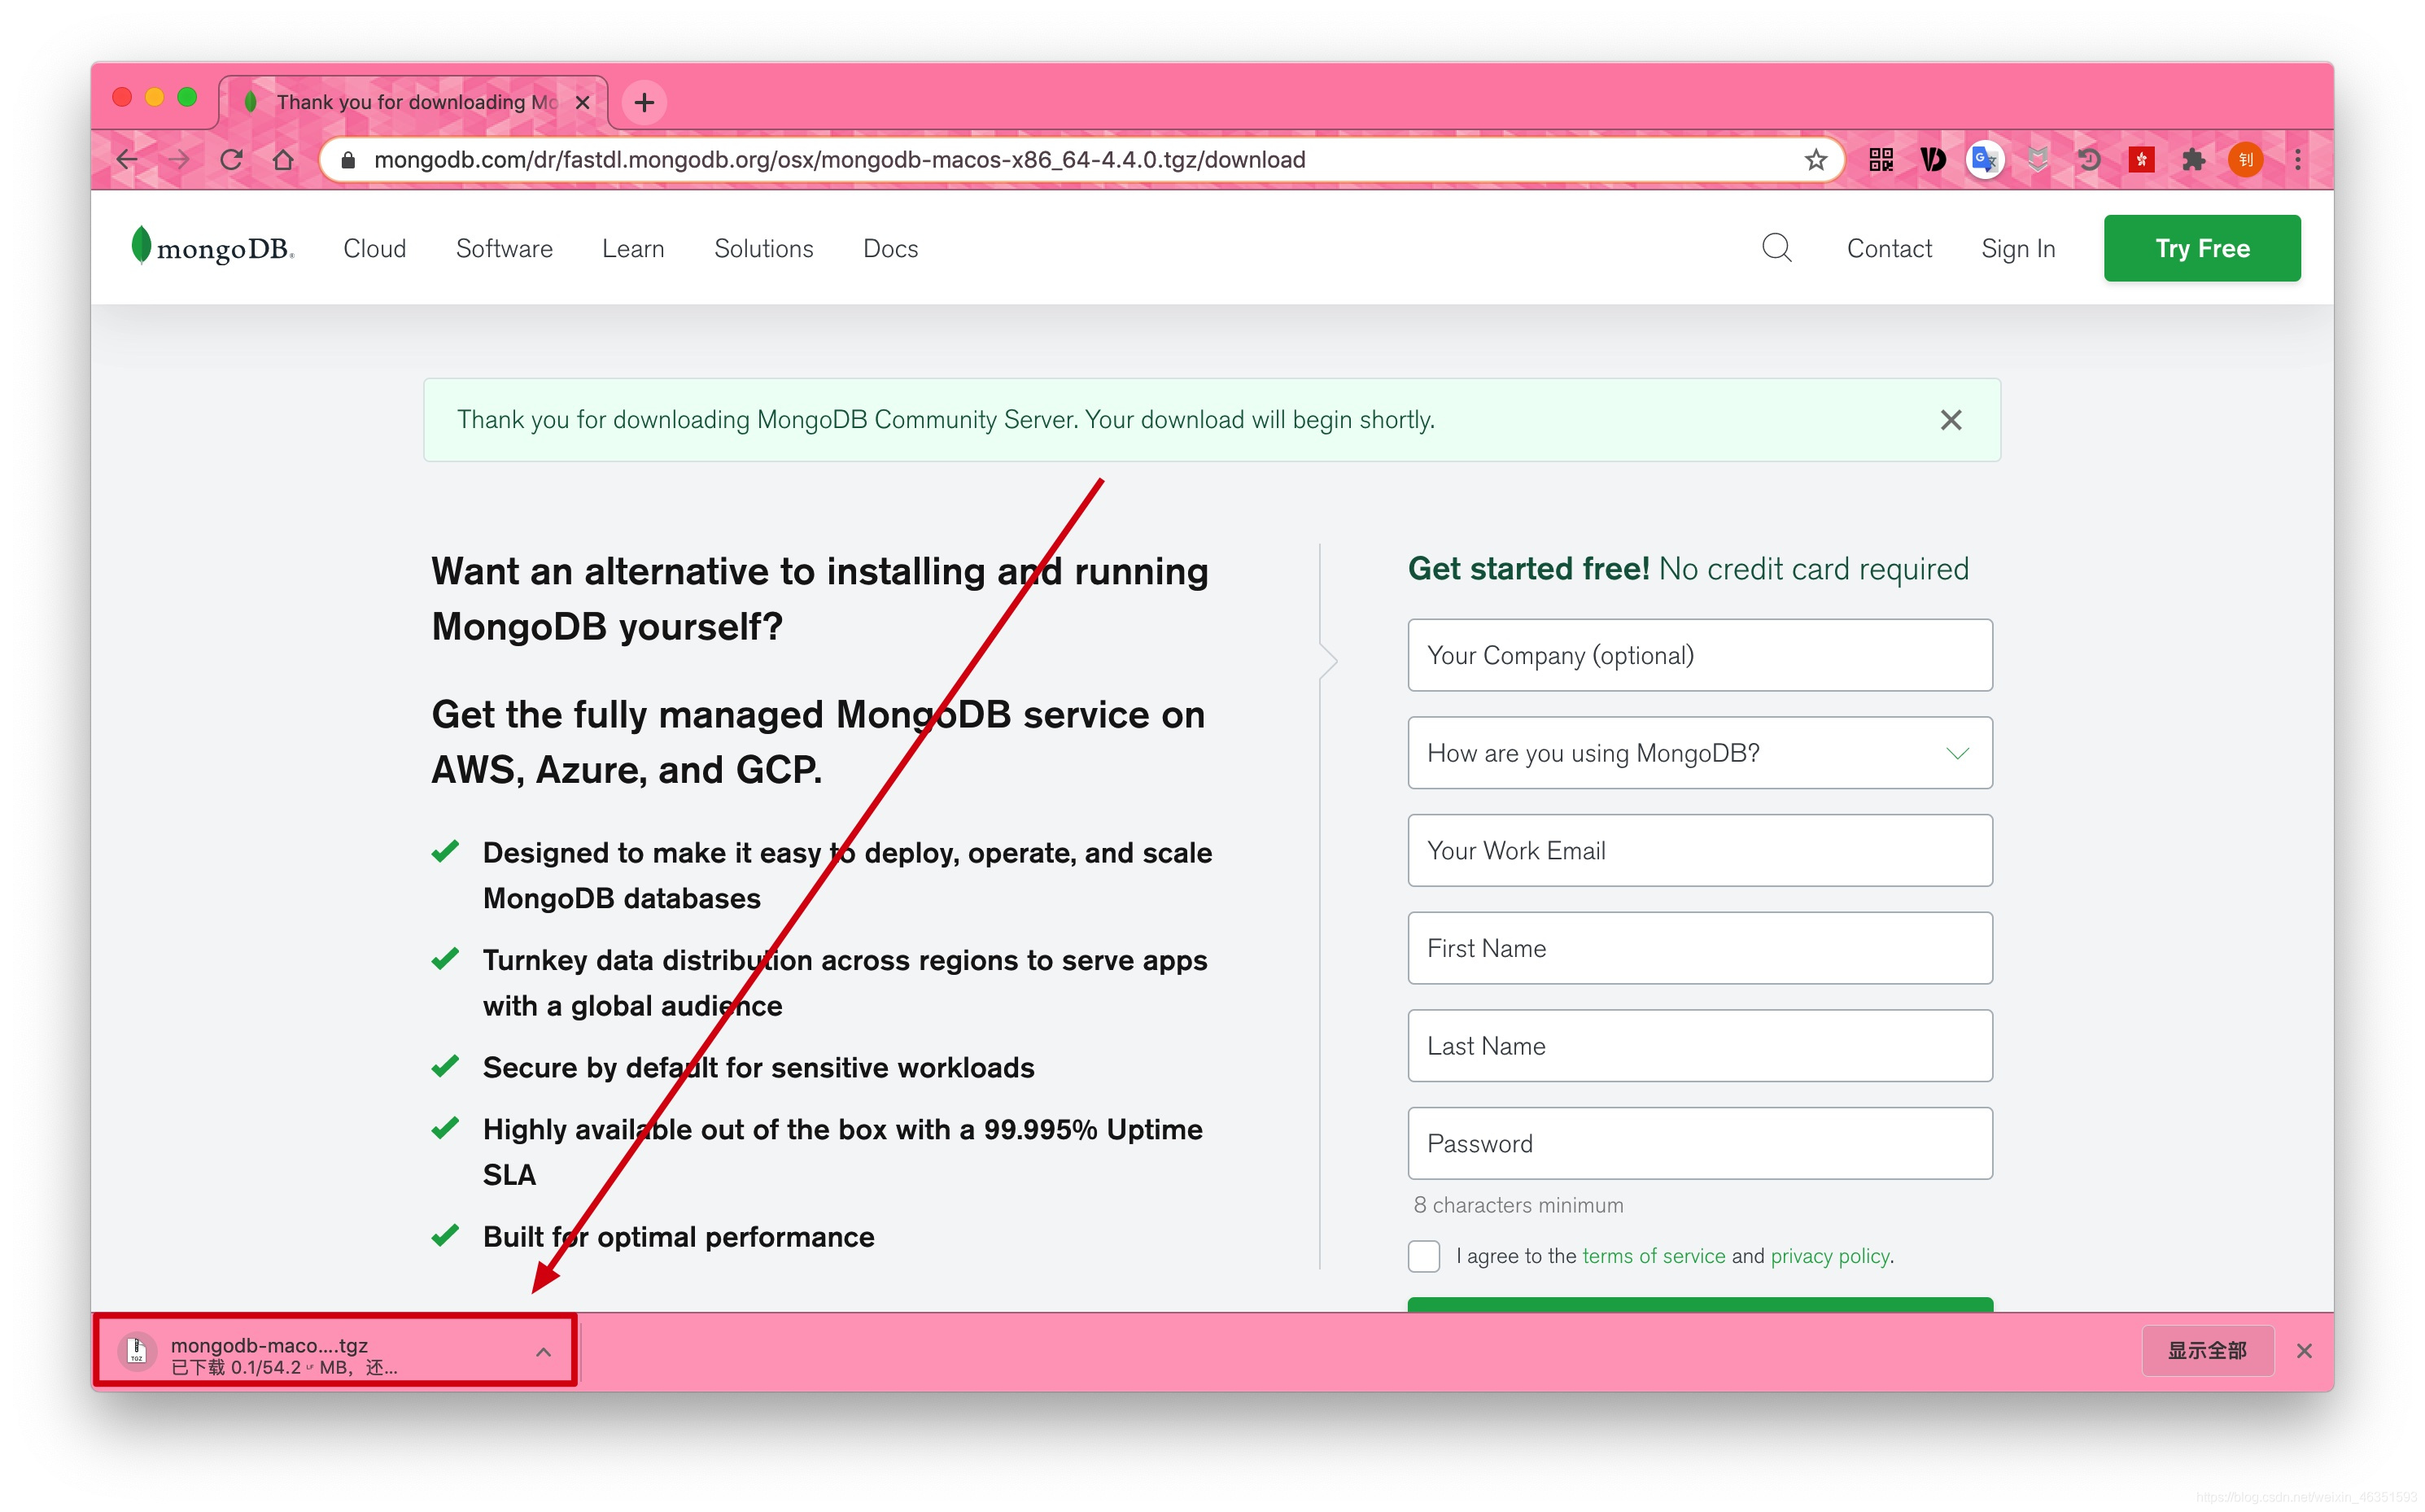Viewport: 2425px width, 1512px height.
Task: Click the Google Translate extension icon
Action: point(1984,160)
